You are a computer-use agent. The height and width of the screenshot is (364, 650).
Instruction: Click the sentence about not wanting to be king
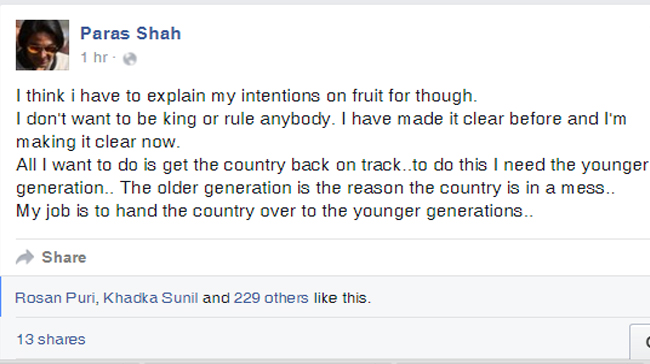(175, 119)
